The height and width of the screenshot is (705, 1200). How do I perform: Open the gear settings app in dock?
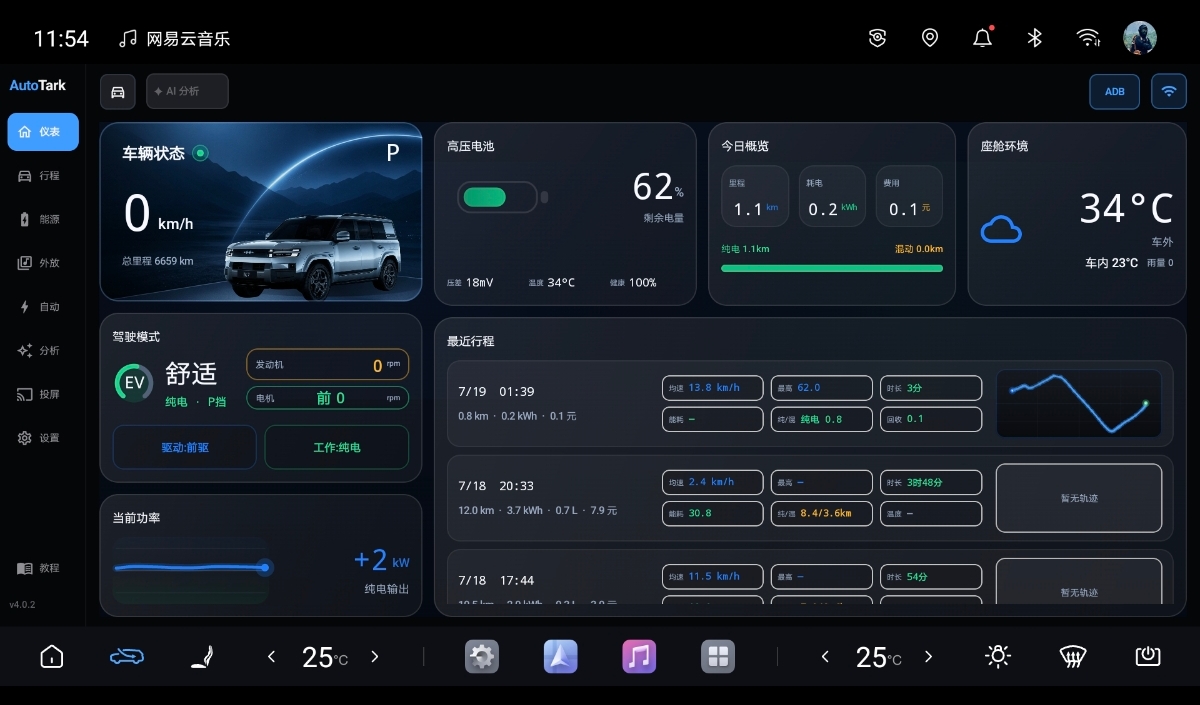(x=482, y=657)
